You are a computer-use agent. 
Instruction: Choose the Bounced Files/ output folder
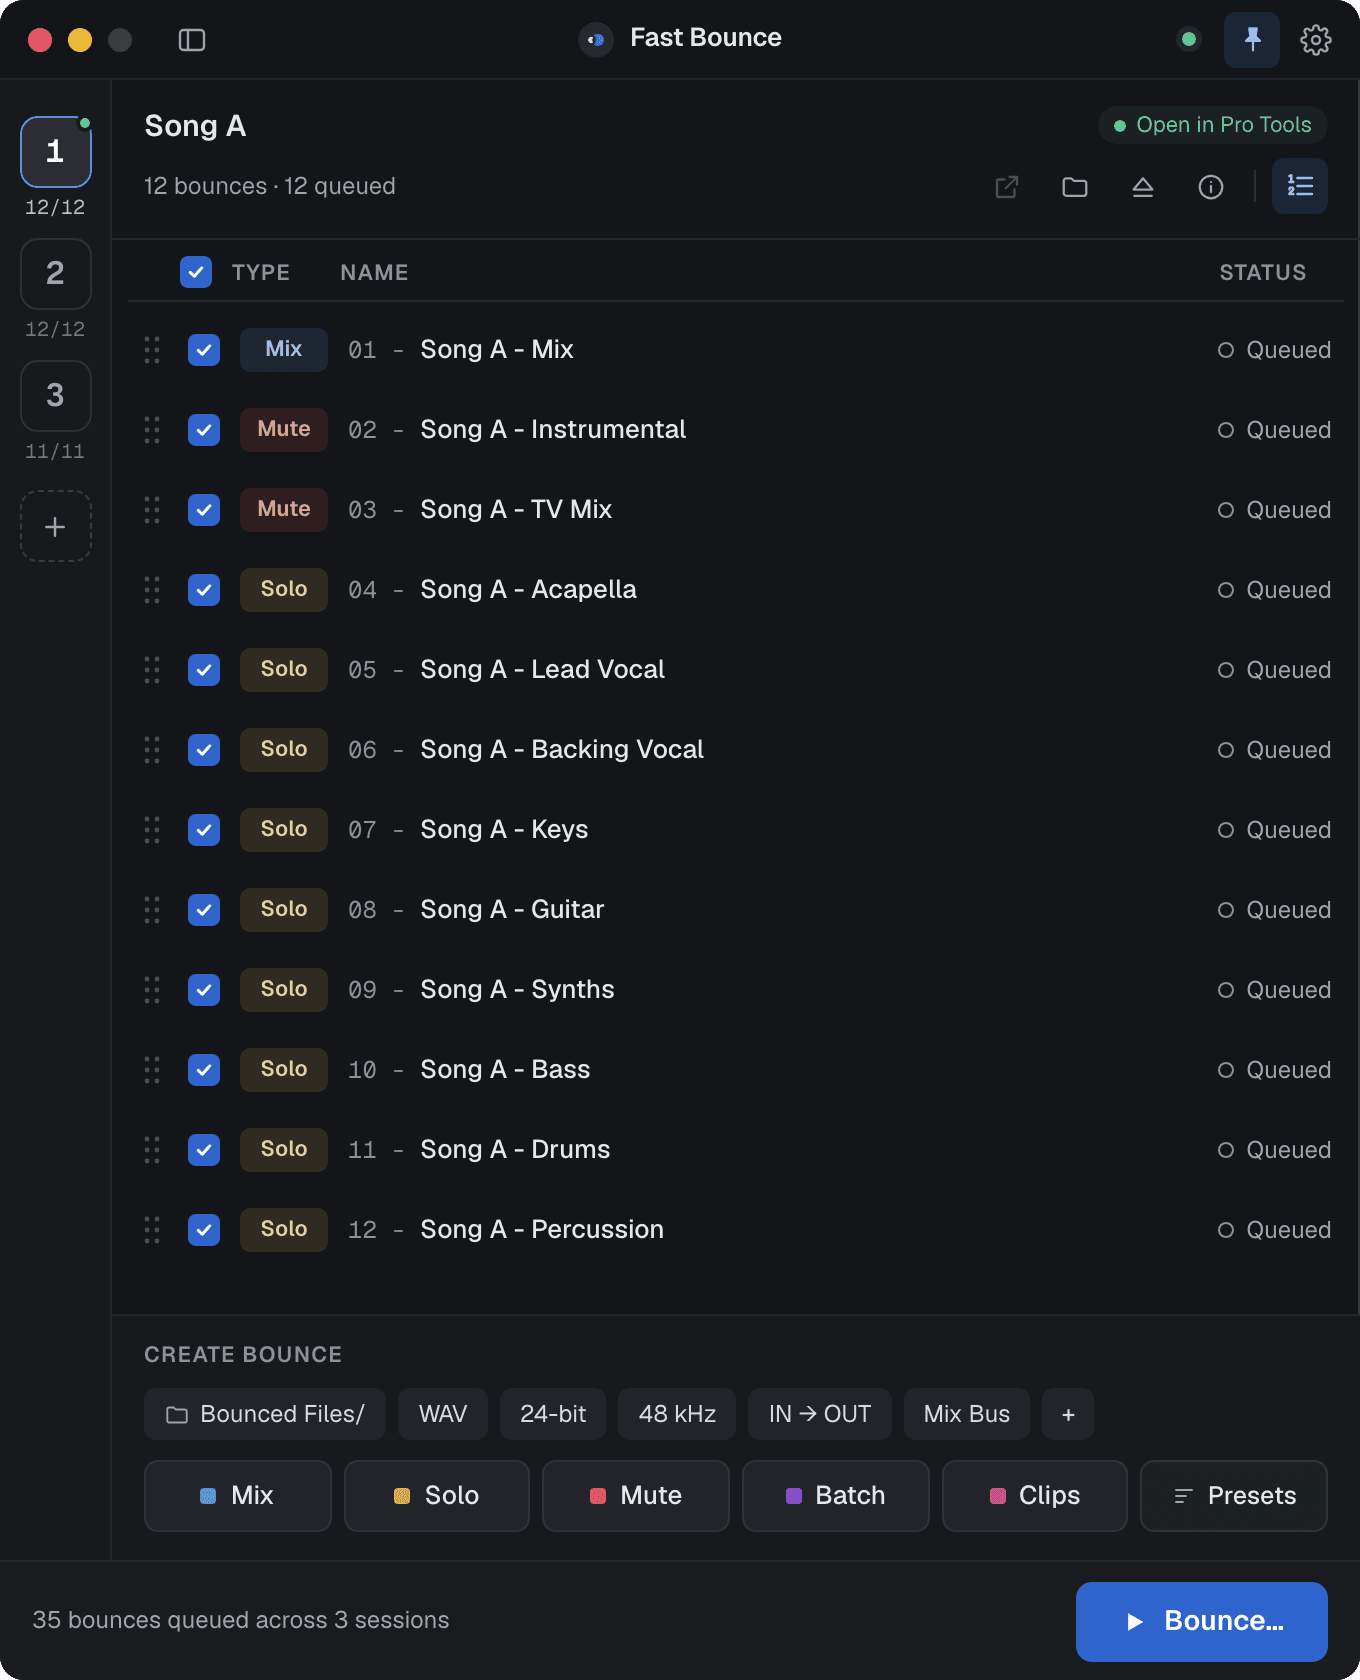265,1414
